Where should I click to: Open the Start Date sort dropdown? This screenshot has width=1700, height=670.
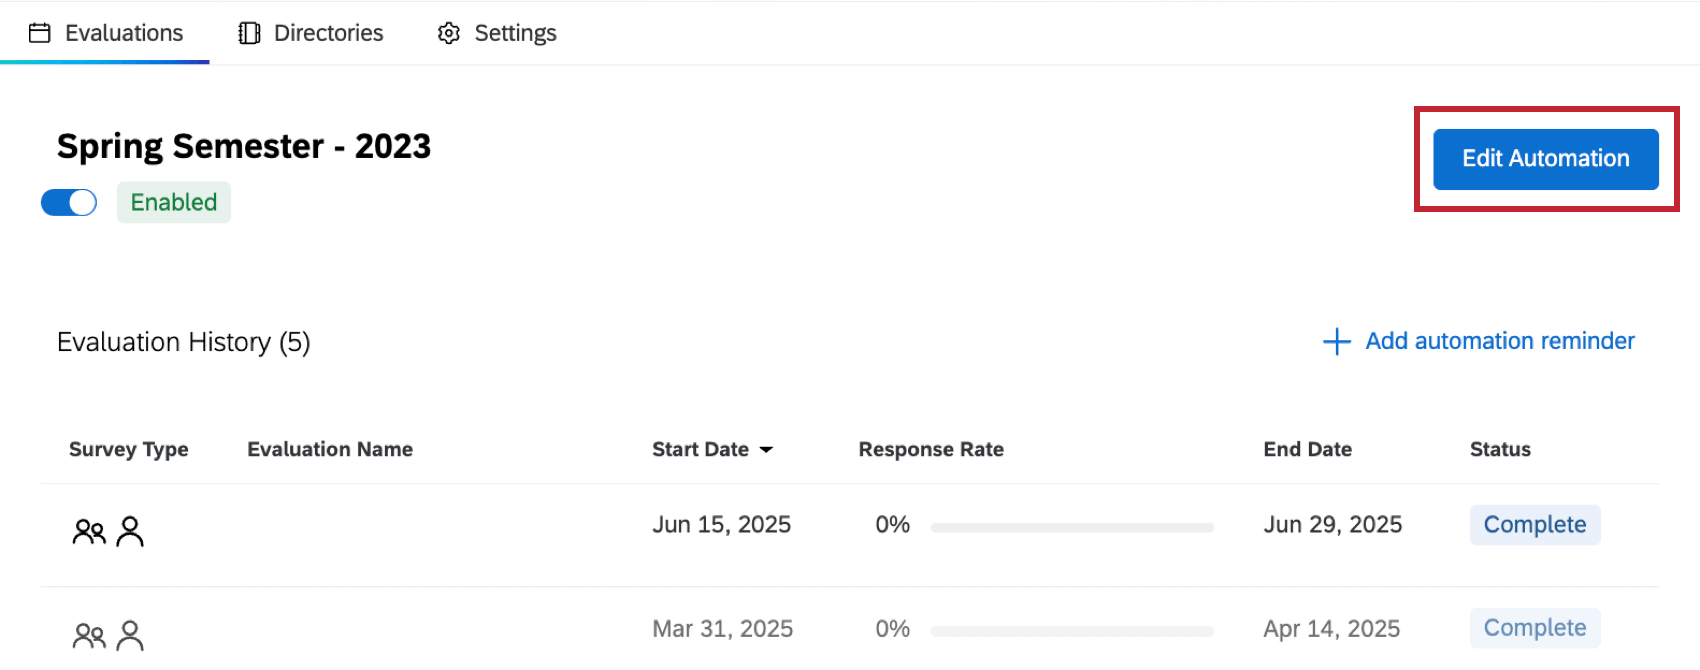coord(767,450)
